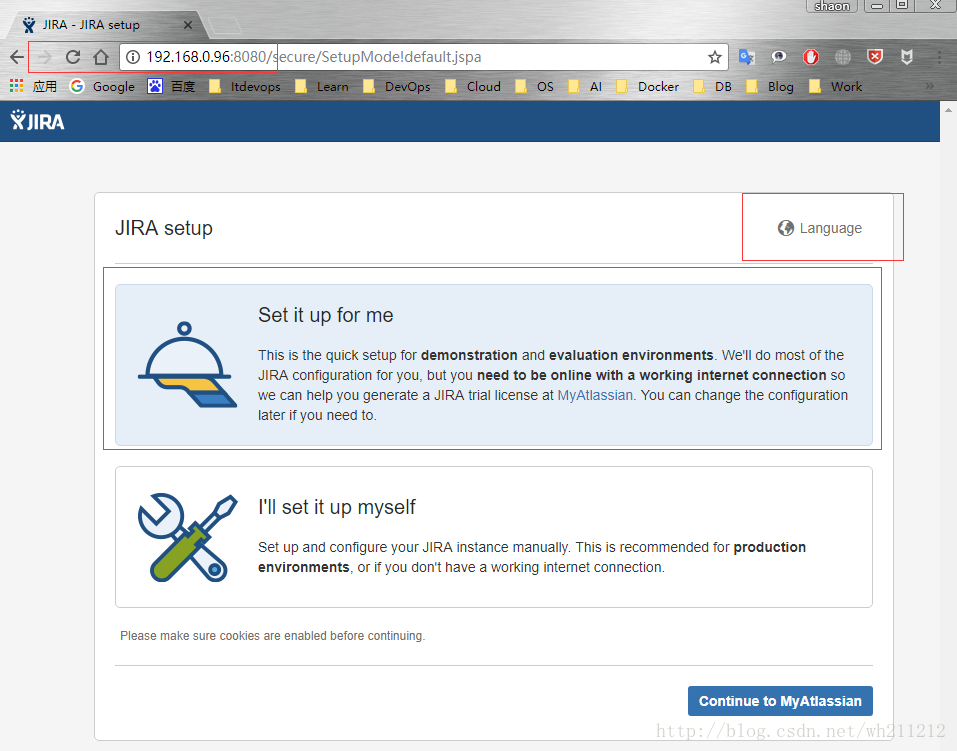
Task: Open the DevOps bookmark folder
Action: coord(397,87)
